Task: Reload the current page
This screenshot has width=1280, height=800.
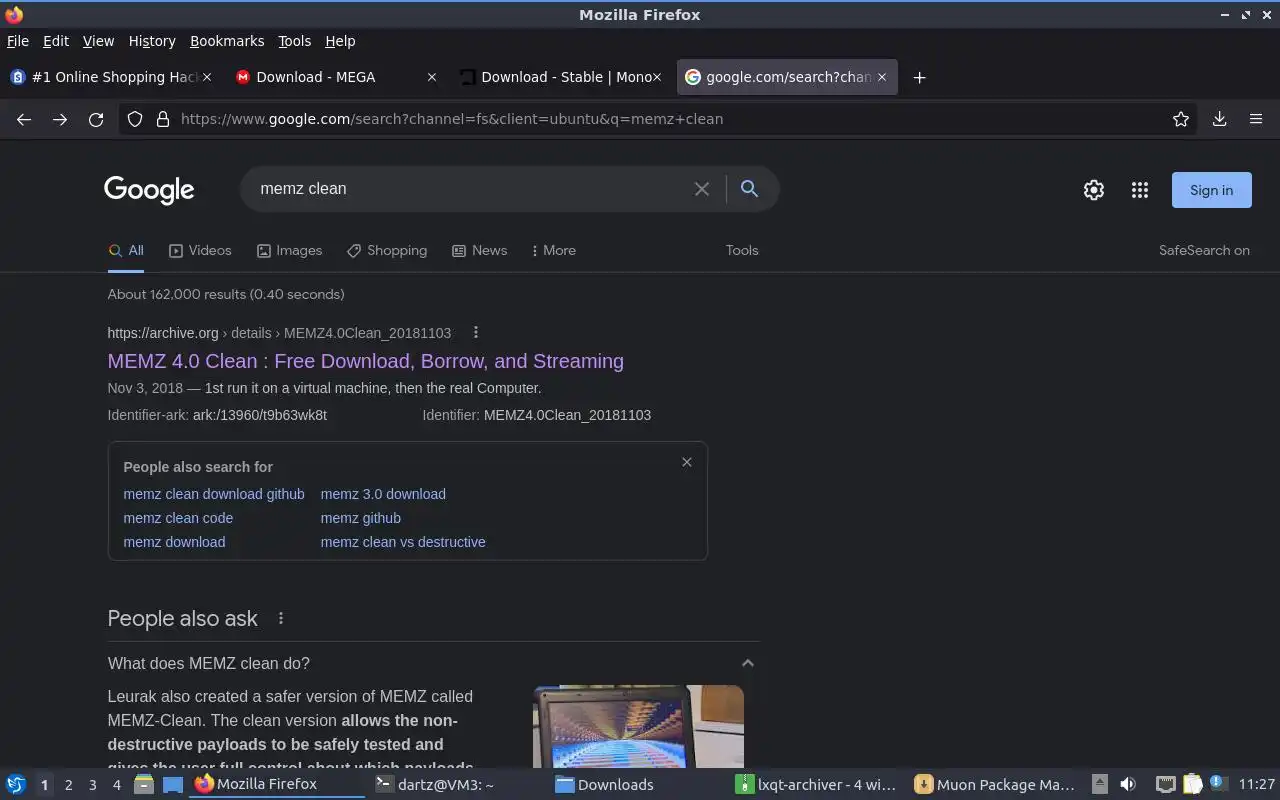Action: click(x=96, y=119)
